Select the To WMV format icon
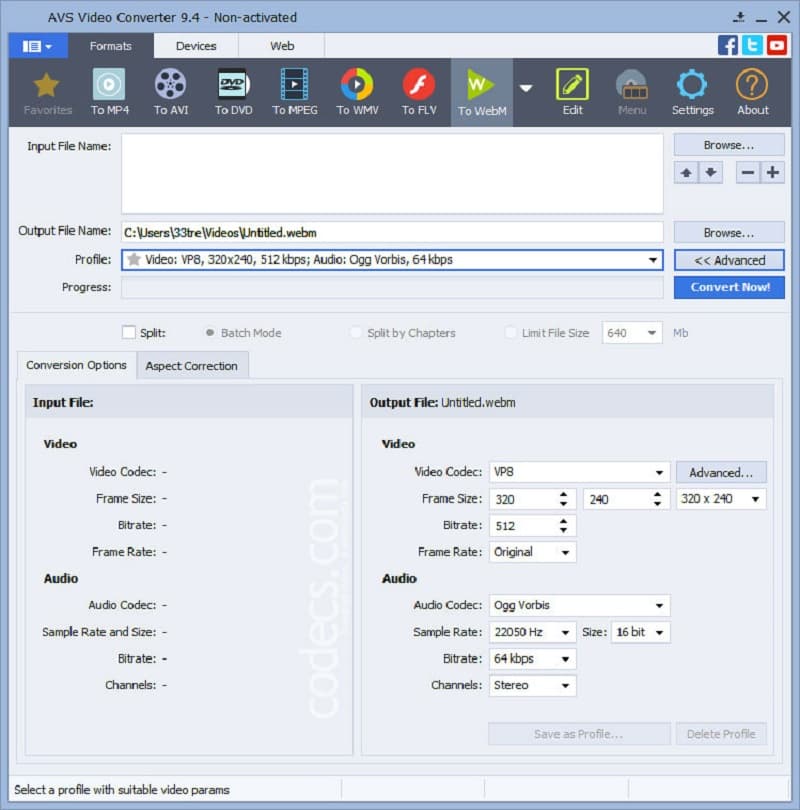The image size is (800, 810). pyautogui.click(x=356, y=91)
